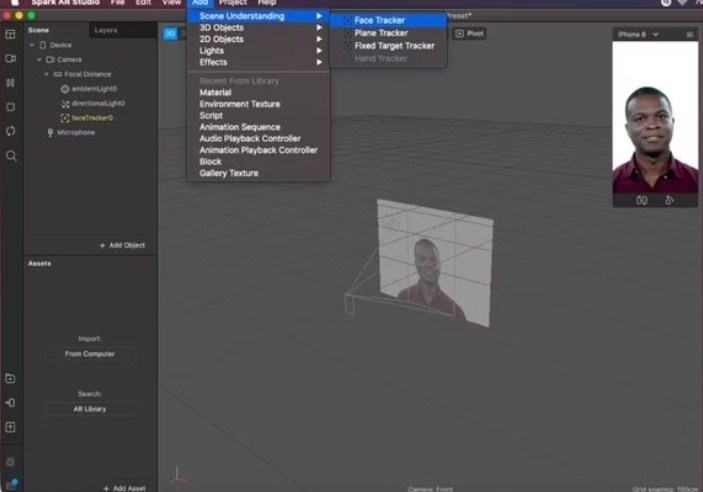This screenshot has width=703, height=492.
Task: Click the layout panel icon in left sidebar
Action: (x=11, y=34)
